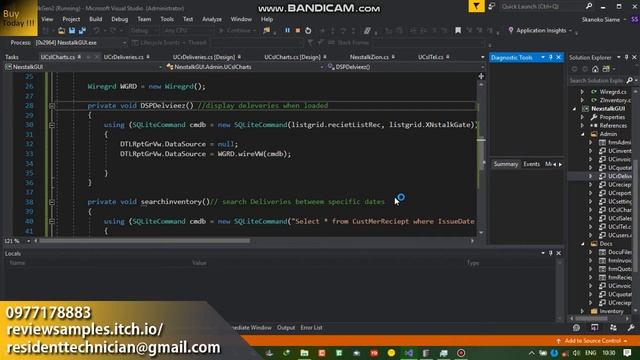Open the Output tab at bottom
Image resolution: width=640 pixels, height=360 pixels.
(286, 328)
